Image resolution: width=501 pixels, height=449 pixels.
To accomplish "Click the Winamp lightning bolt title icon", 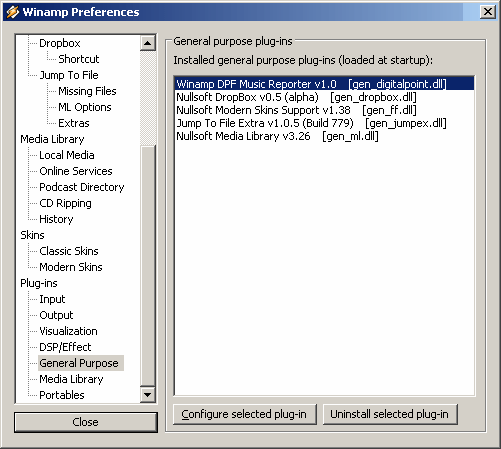I will pyautogui.click(x=13, y=12).
